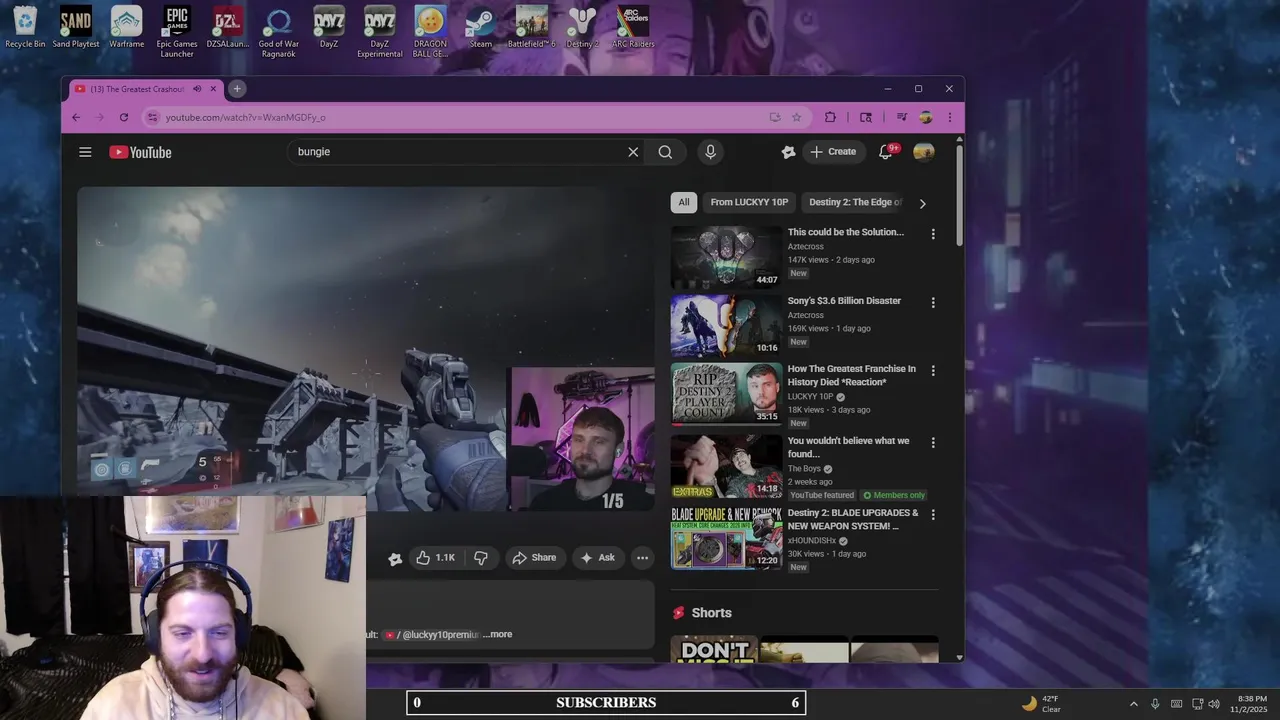Open options for How The Greatest Franchise video
The image size is (1280, 720).
pyautogui.click(x=933, y=370)
